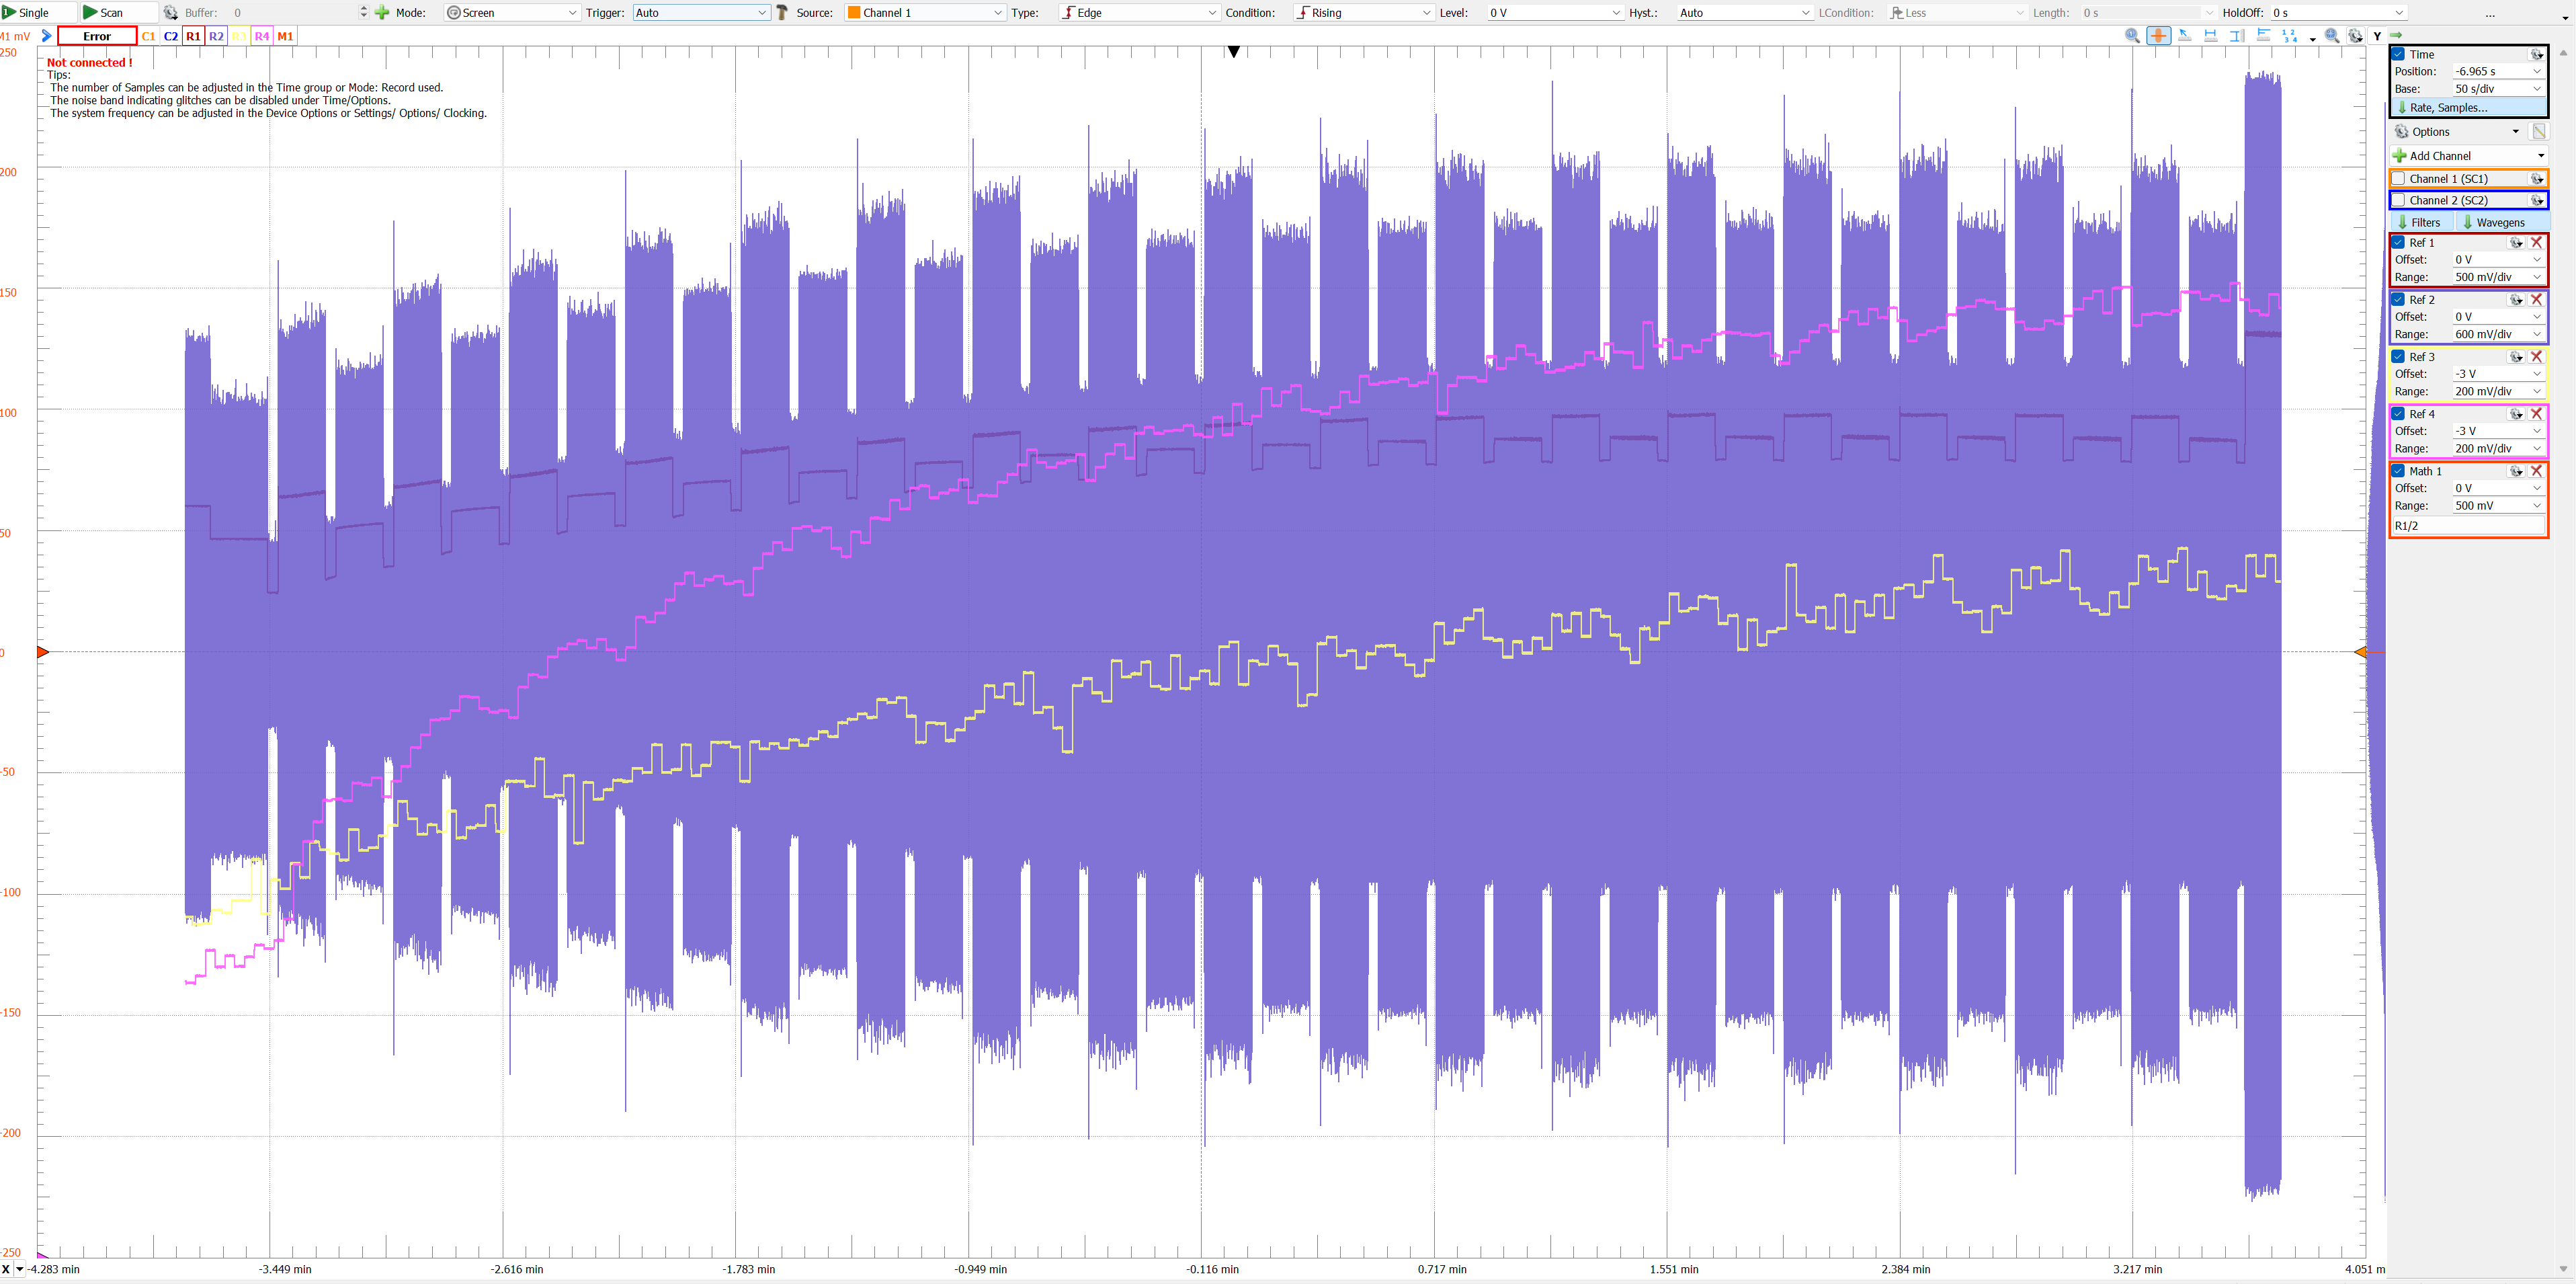Open the Ref 4 Range dropdown

coord(2497,449)
